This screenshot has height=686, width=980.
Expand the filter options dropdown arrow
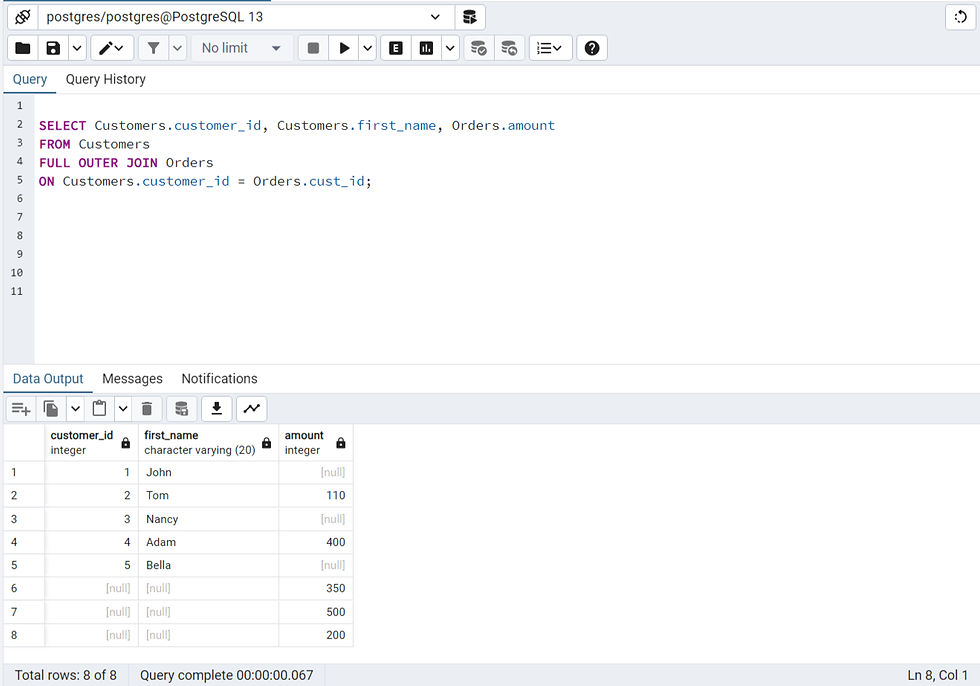(x=178, y=48)
